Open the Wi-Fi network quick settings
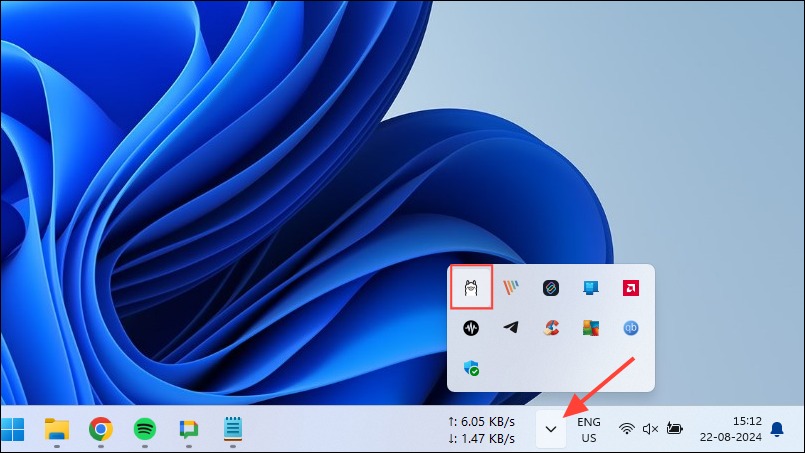This screenshot has width=805, height=453. coord(626,428)
